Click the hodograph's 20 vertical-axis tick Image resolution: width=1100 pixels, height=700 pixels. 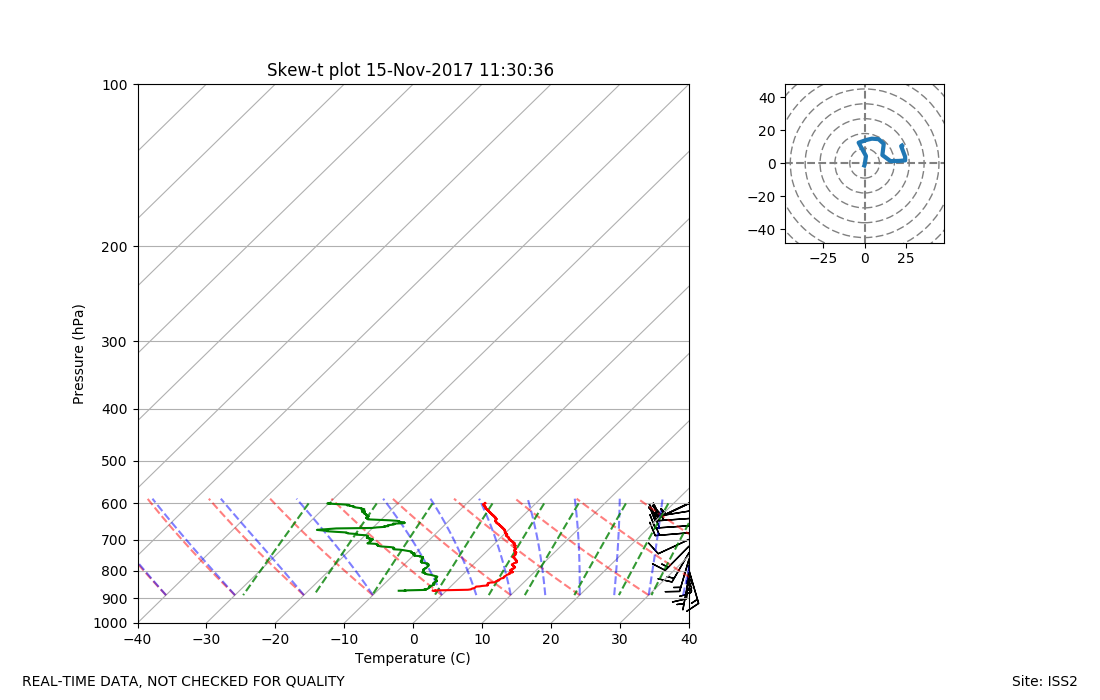click(767, 131)
